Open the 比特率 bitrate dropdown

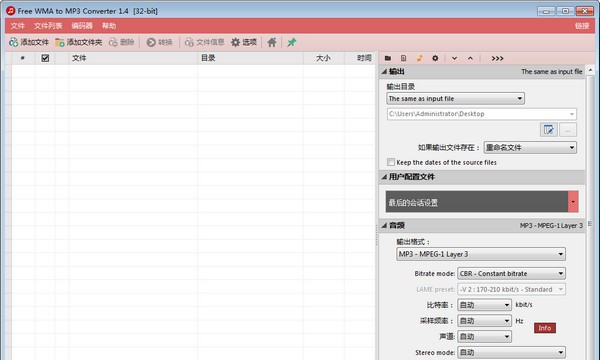pos(484,305)
